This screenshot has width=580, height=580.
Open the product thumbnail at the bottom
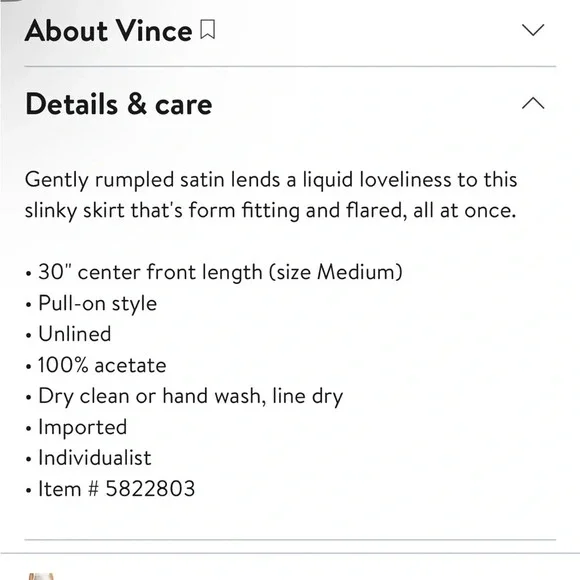point(41,576)
